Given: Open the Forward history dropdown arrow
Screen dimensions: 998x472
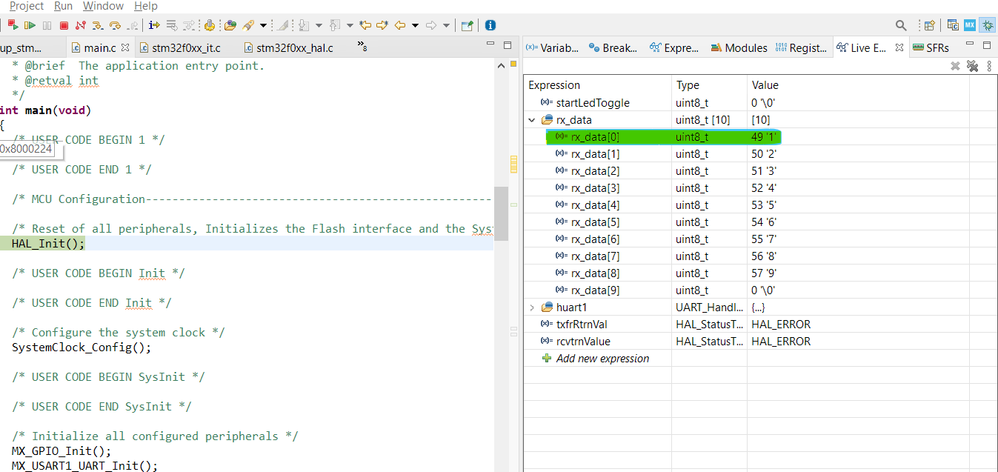Looking at the screenshot, I should point(446,25).
